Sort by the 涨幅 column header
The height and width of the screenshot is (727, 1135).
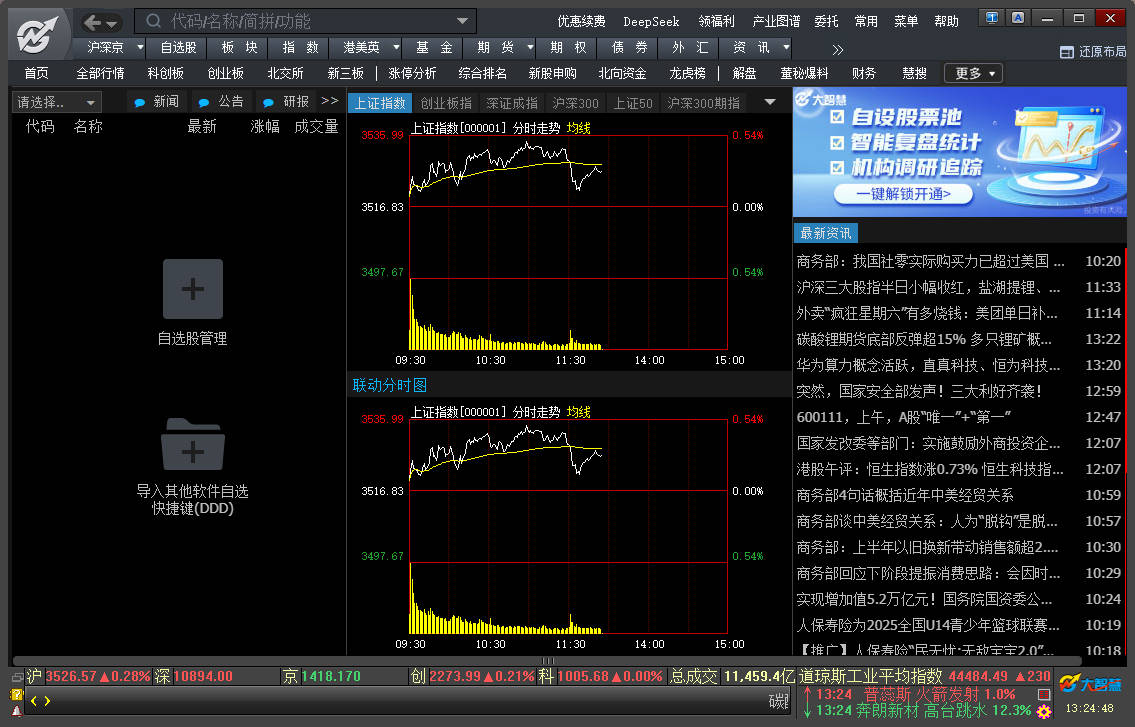pos(265,127)
